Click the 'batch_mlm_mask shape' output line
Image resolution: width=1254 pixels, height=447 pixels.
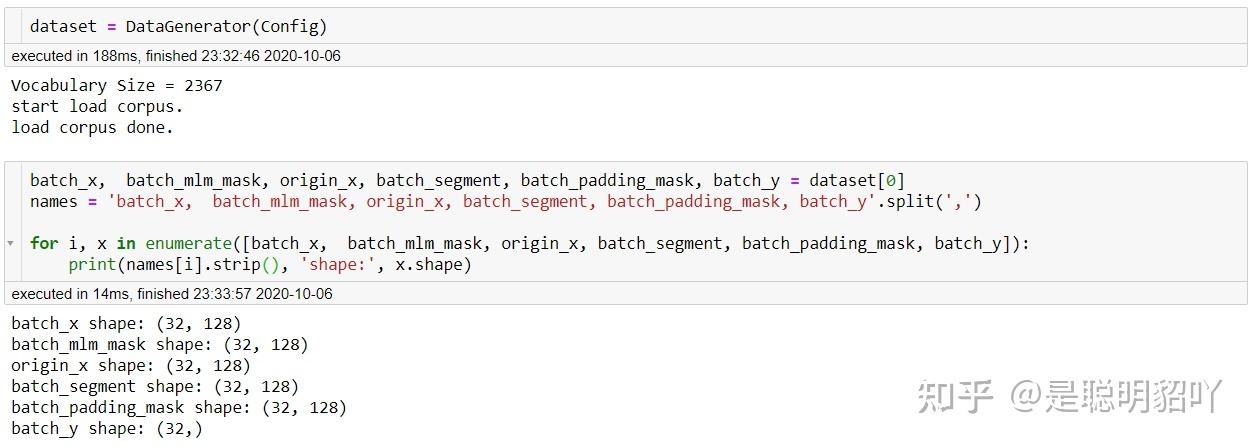[159, 345]
